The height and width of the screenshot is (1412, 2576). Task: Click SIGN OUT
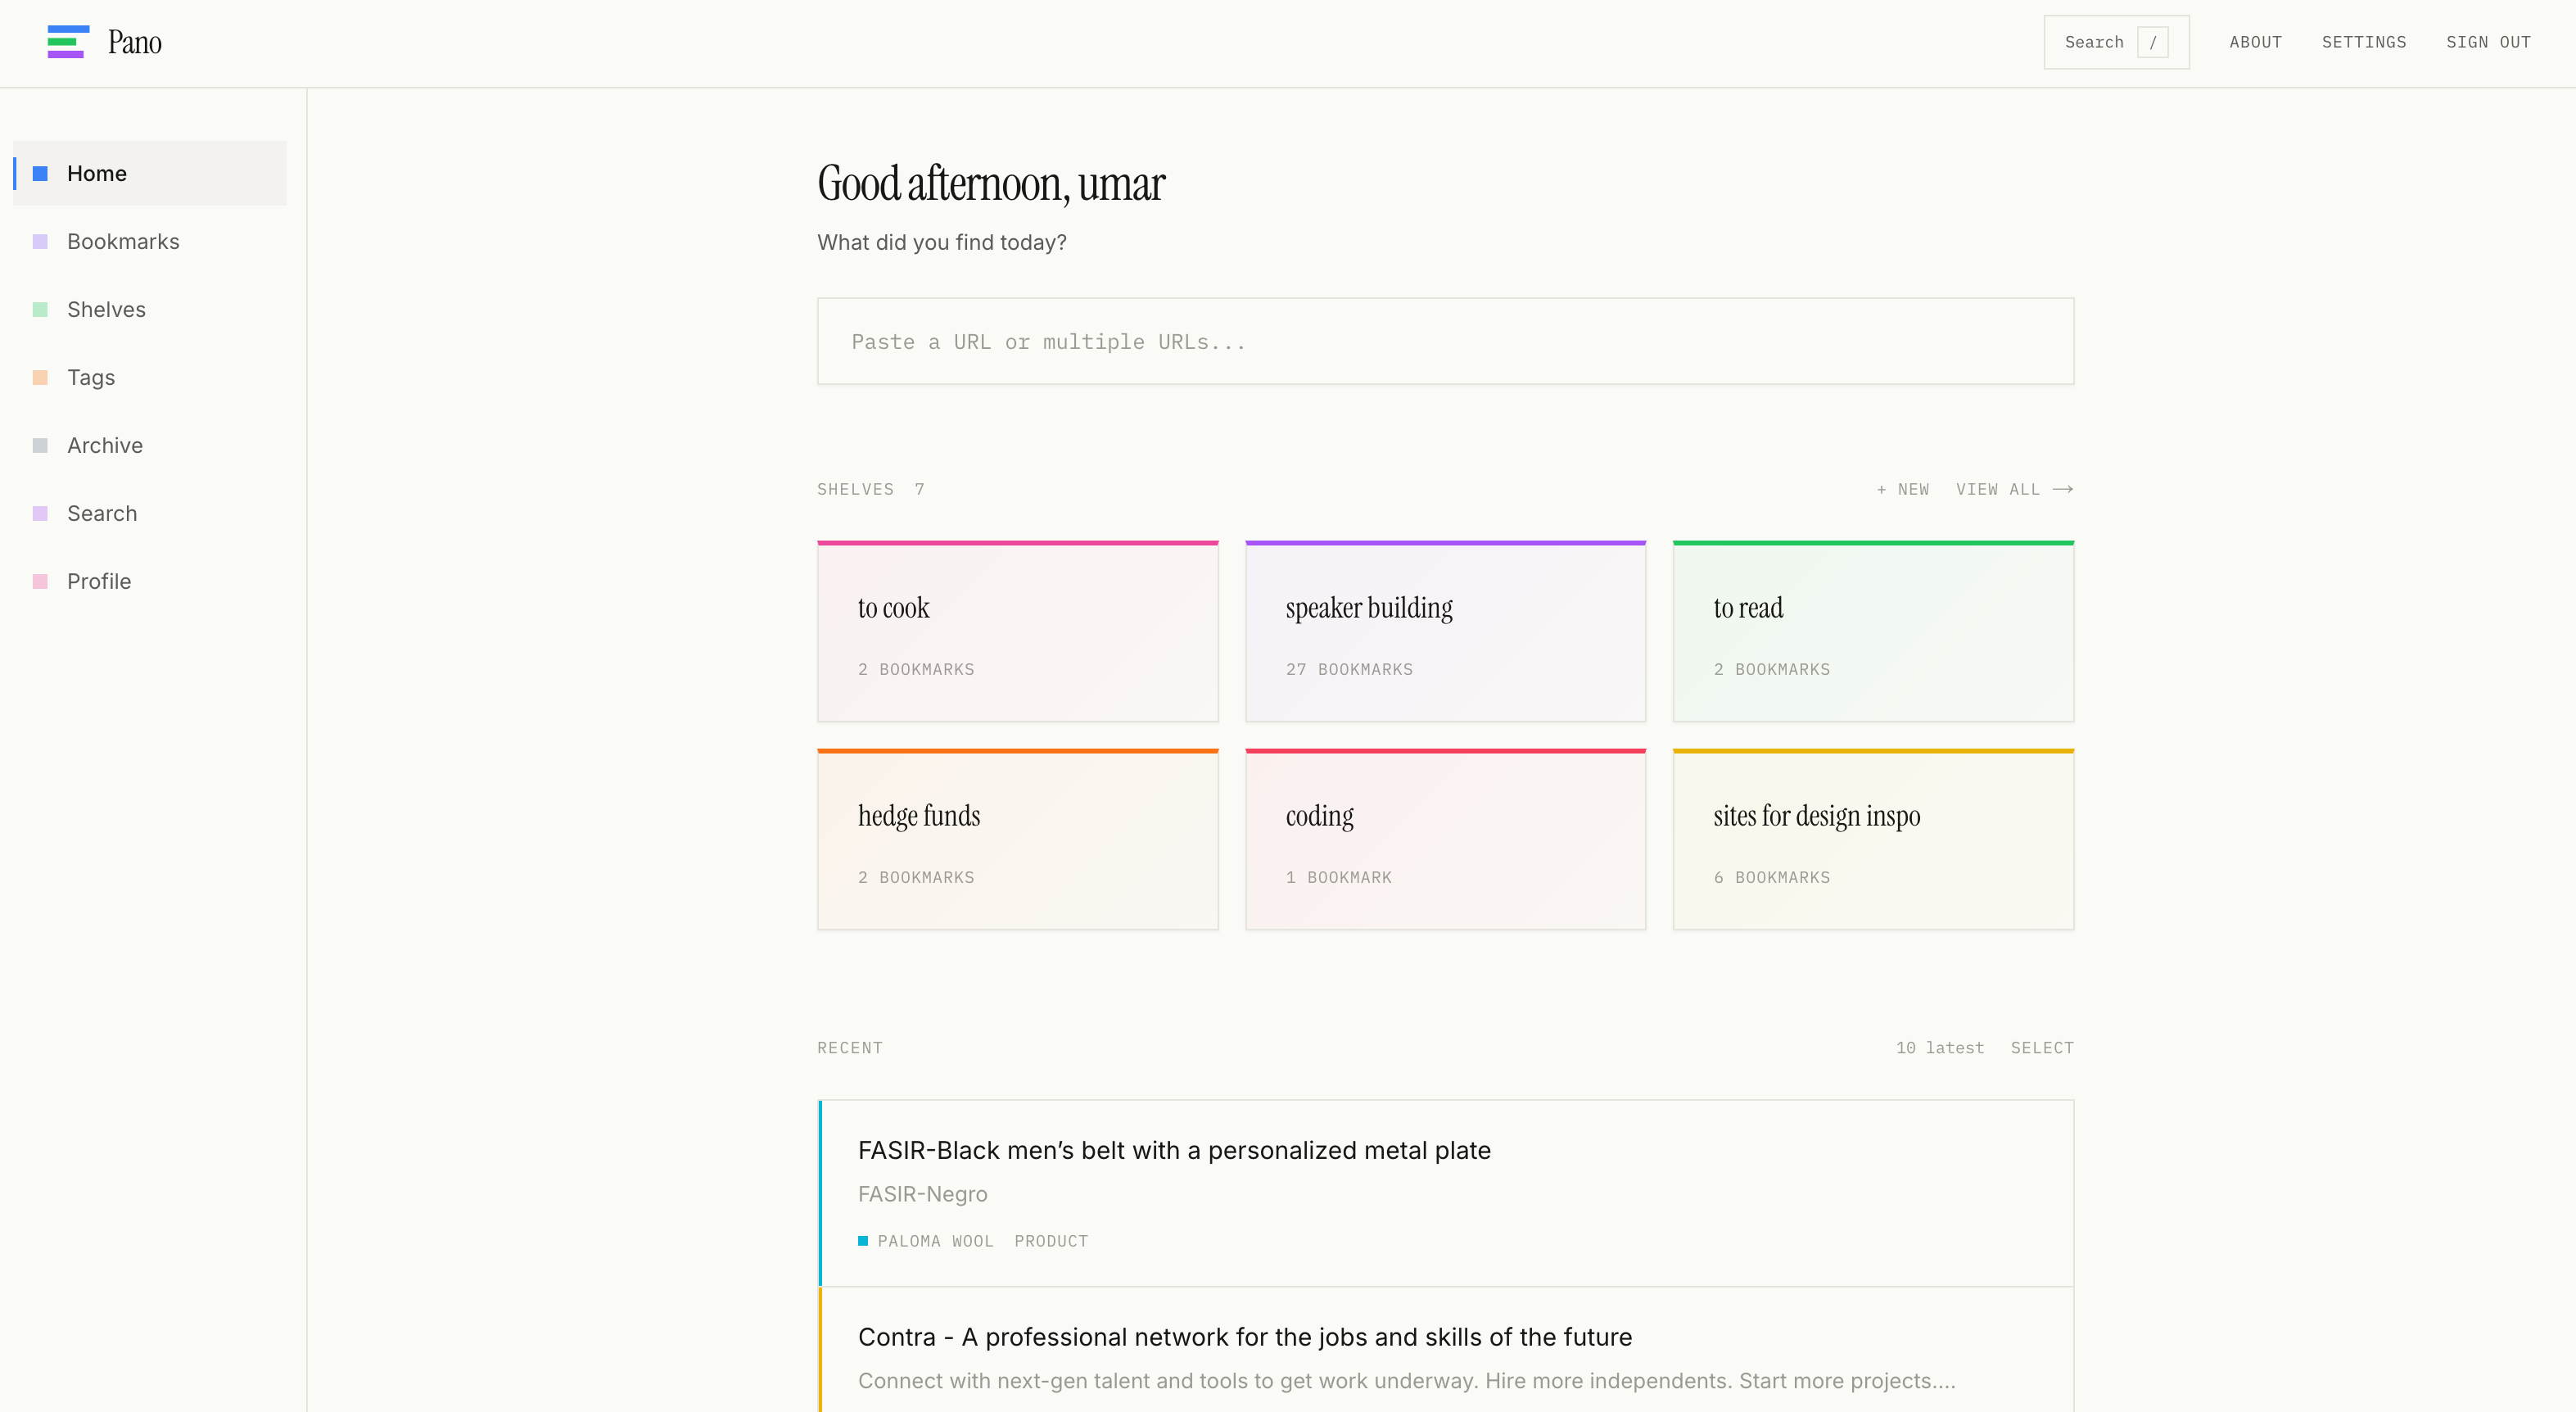[2489, 42]
